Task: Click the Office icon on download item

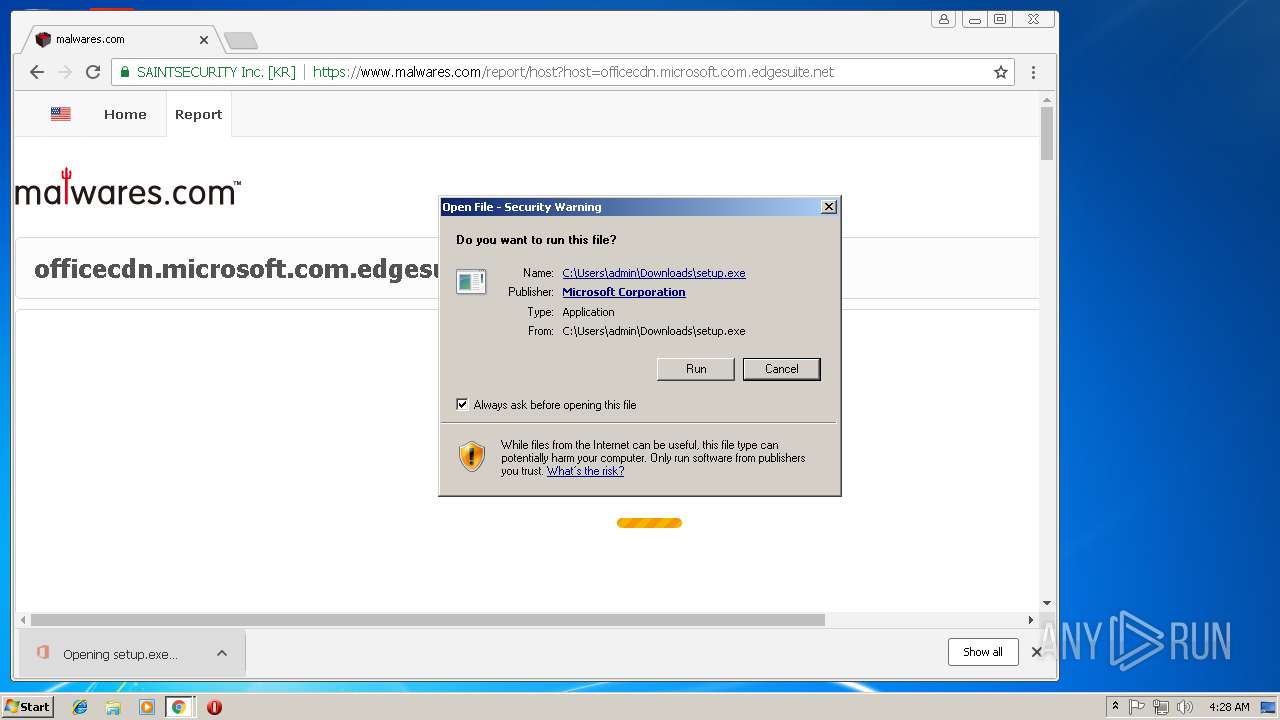Action: click(42, 653)
